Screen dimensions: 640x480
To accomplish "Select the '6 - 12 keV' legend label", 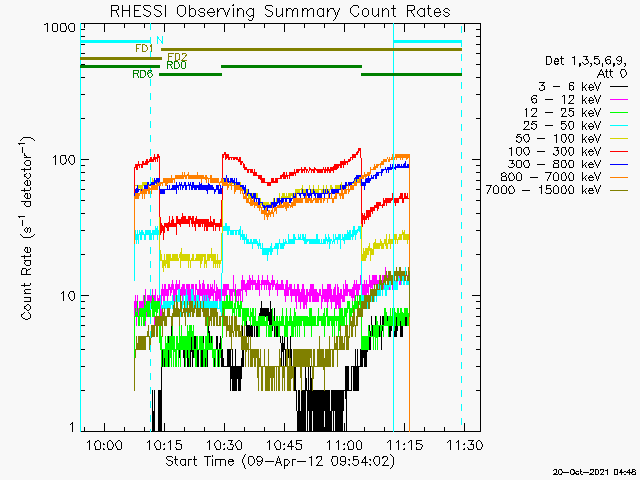I will pyautogui.click(x=565, y=100).
